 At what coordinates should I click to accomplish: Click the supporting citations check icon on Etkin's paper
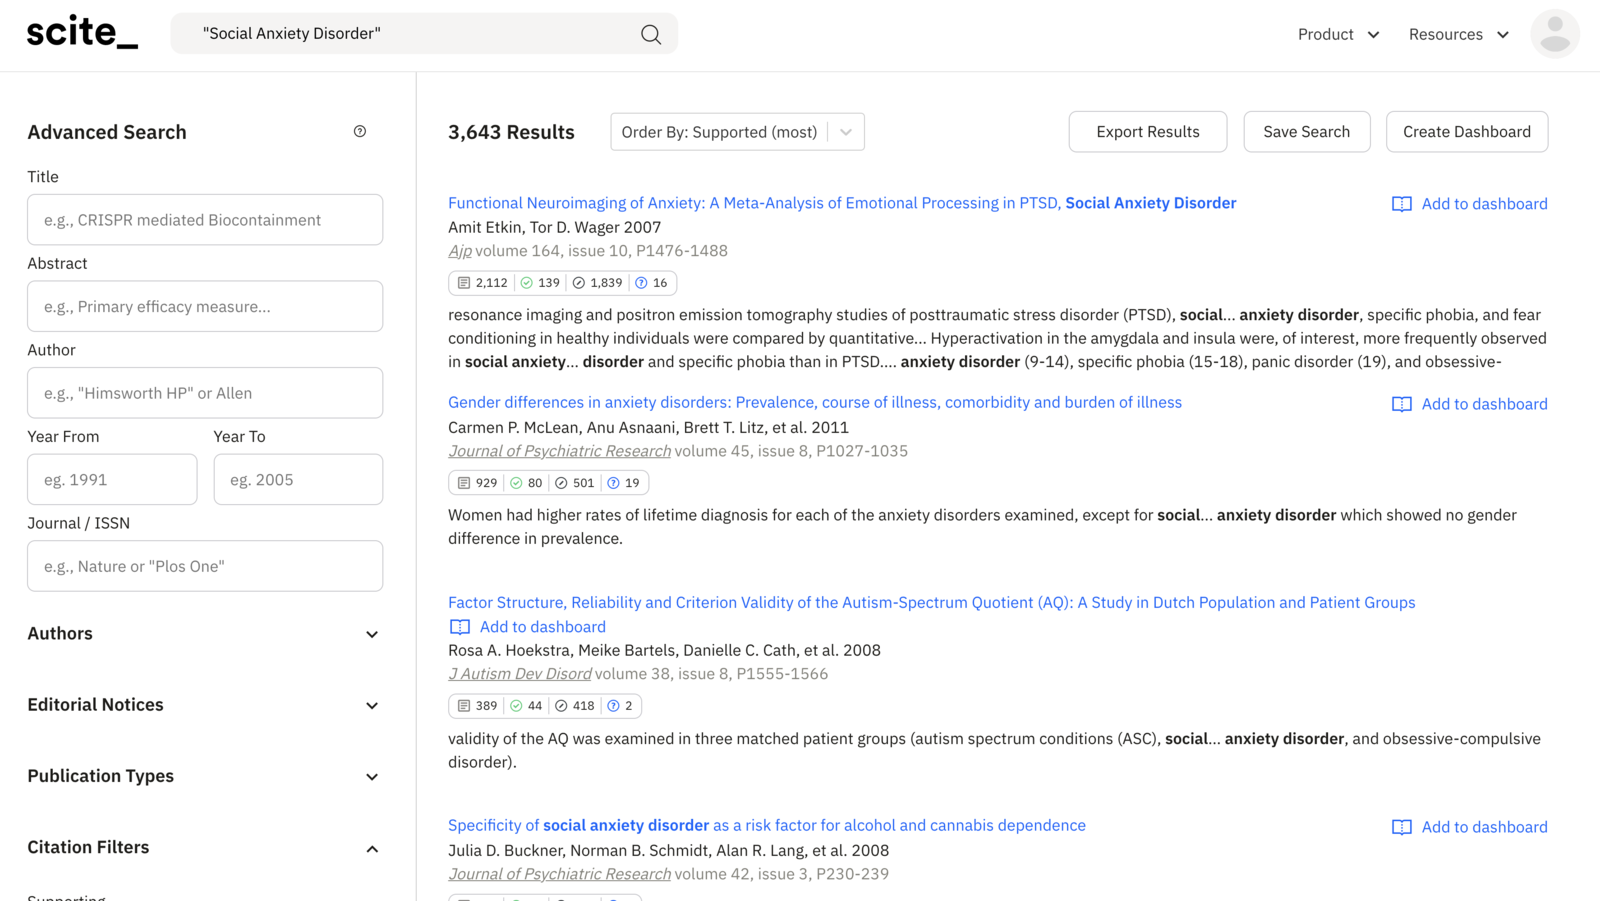pyautogui.click(x=527, y=282)
